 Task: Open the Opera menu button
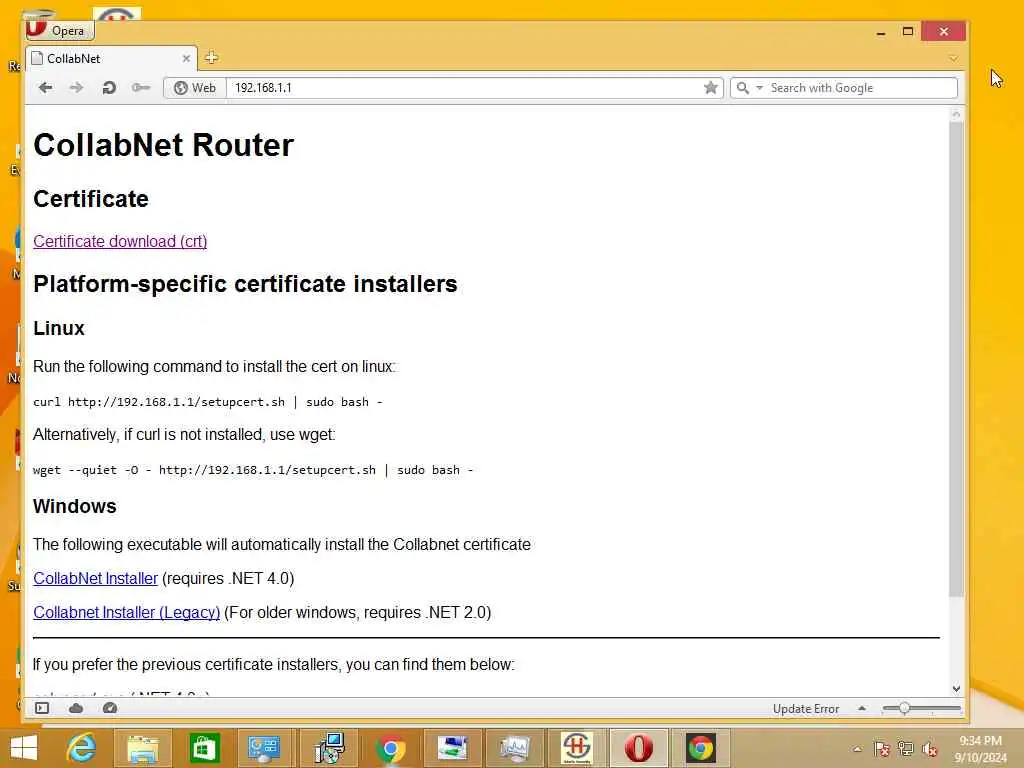coord(60,30)
